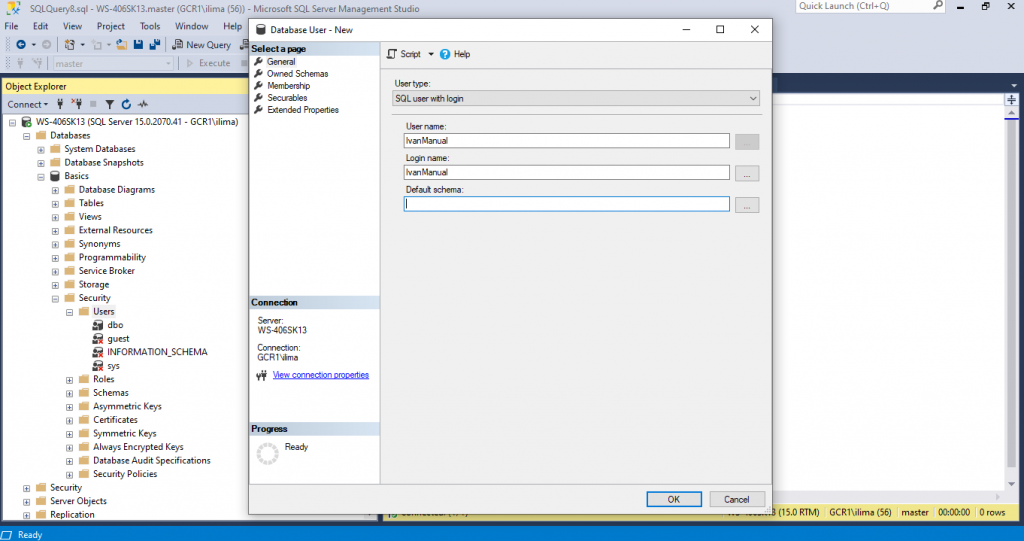Collapse the Databases folder

click(27, 136)
